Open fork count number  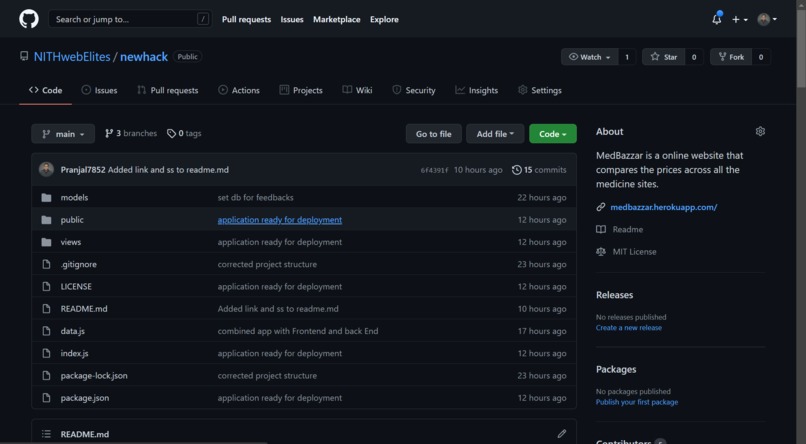761,57
